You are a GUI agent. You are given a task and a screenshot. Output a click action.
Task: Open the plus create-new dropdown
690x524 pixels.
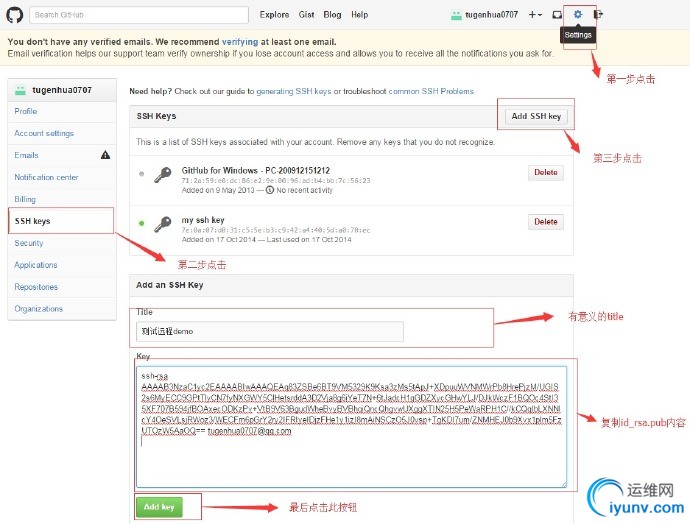(x=535, y=15)
